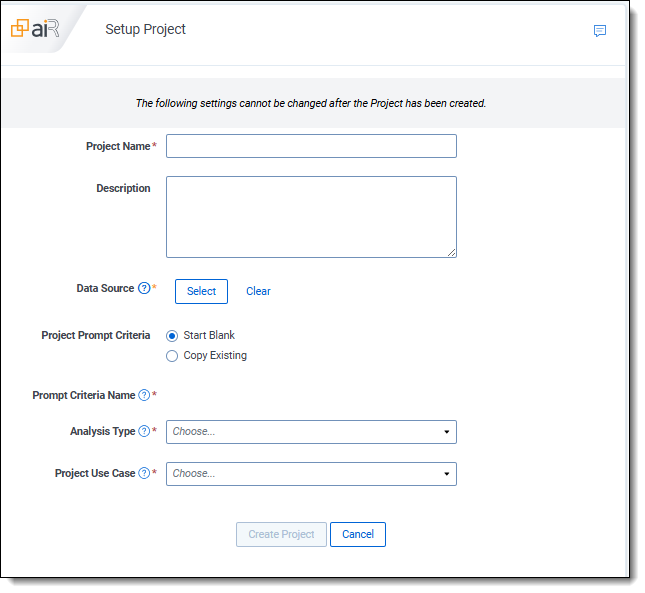Select the Start Blank radio option

pos(173,336)
